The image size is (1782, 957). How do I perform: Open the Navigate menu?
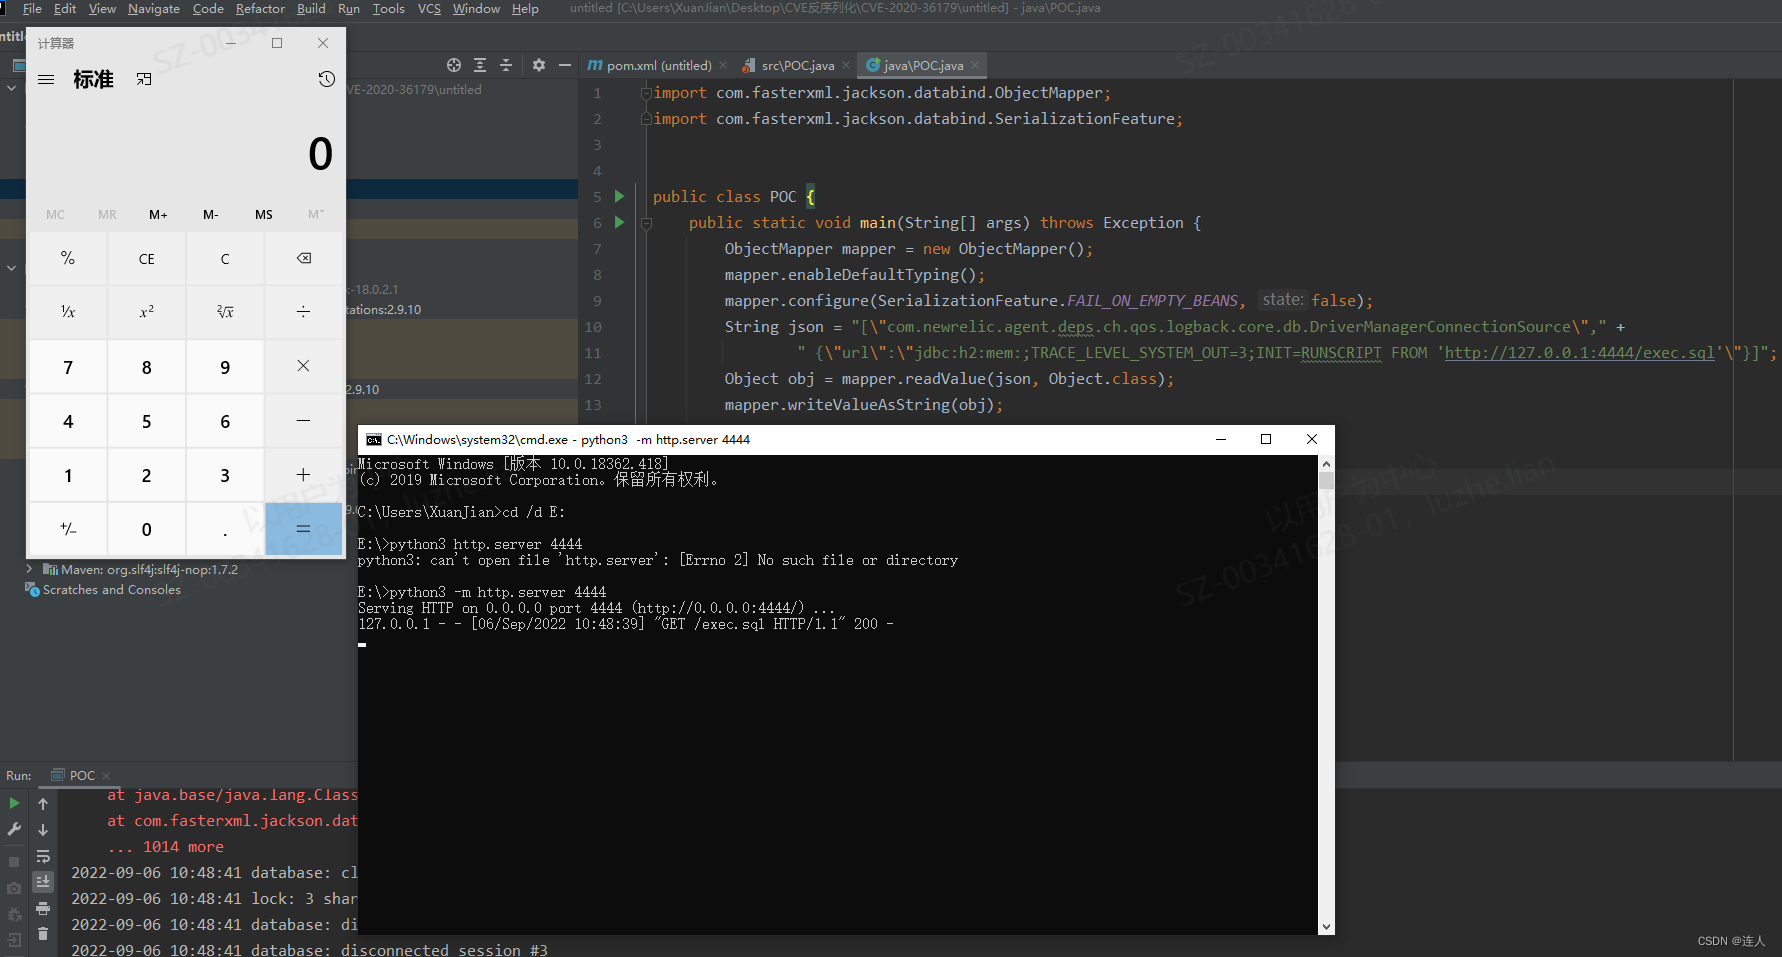(x=154, y=8)
